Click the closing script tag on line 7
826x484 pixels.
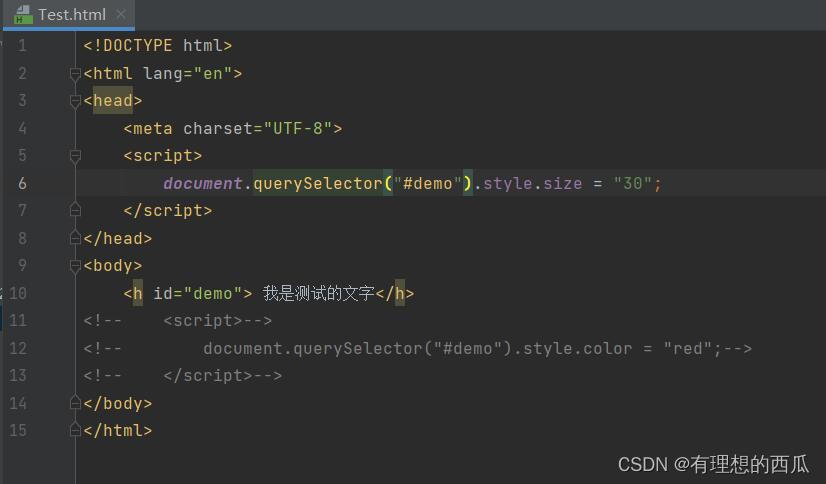click(168, 211)
